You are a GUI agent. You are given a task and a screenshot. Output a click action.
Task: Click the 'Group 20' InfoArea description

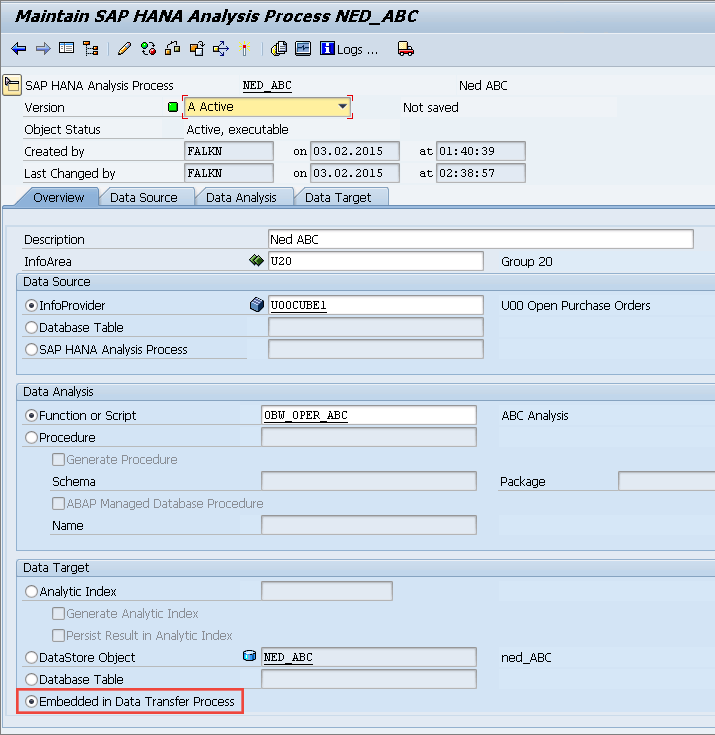pyautogui.click(x=527, y=262)
